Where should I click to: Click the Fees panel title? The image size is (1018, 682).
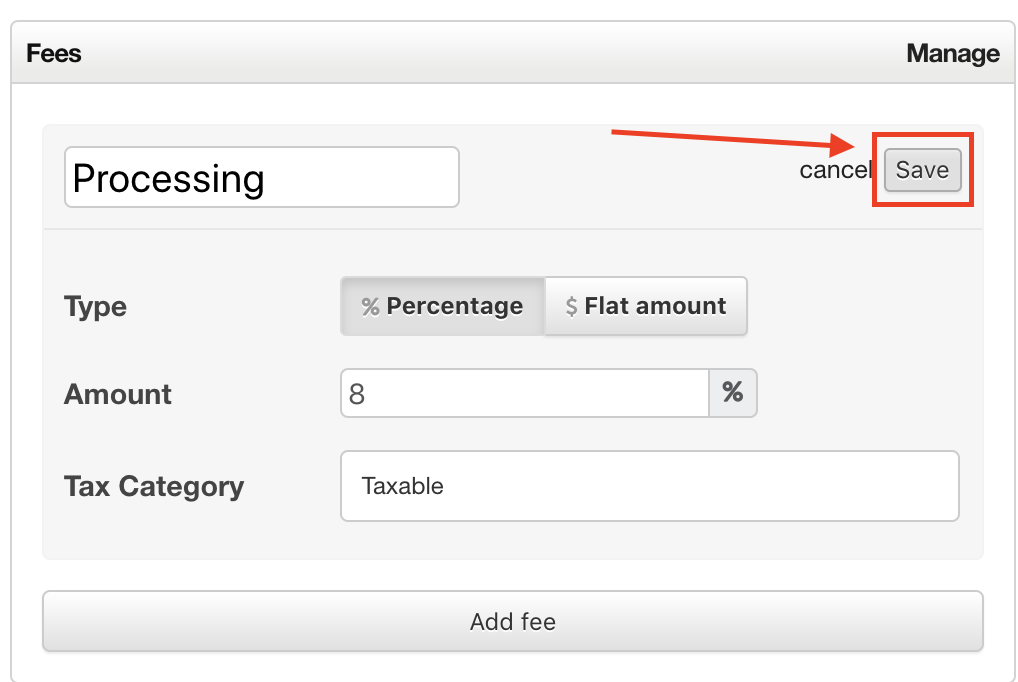tap(54, 54)
